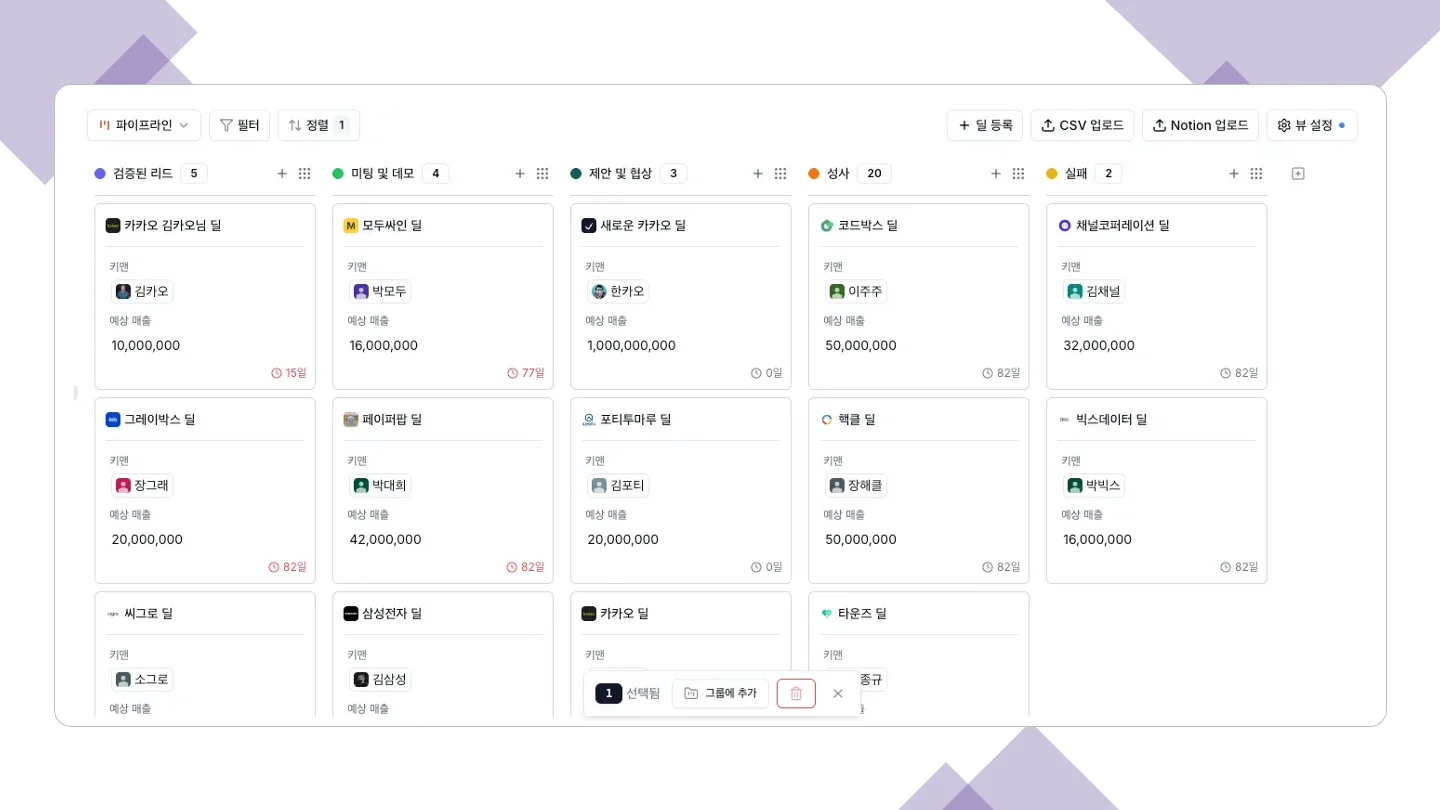Click the 성사 column count badge 20

pyautogui.click(x=874, y=173)
